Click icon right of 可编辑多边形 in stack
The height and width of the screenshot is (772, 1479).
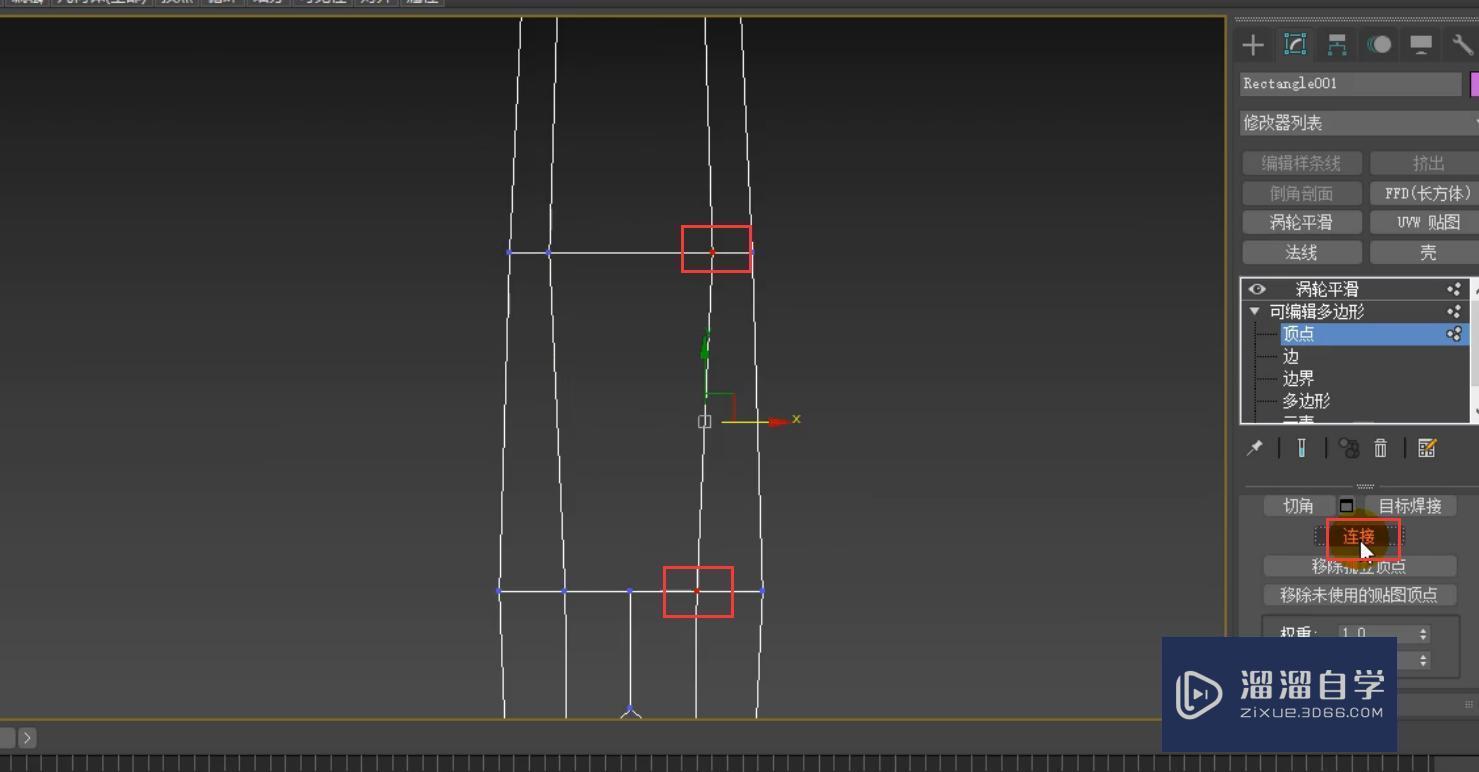point(1453,312)
